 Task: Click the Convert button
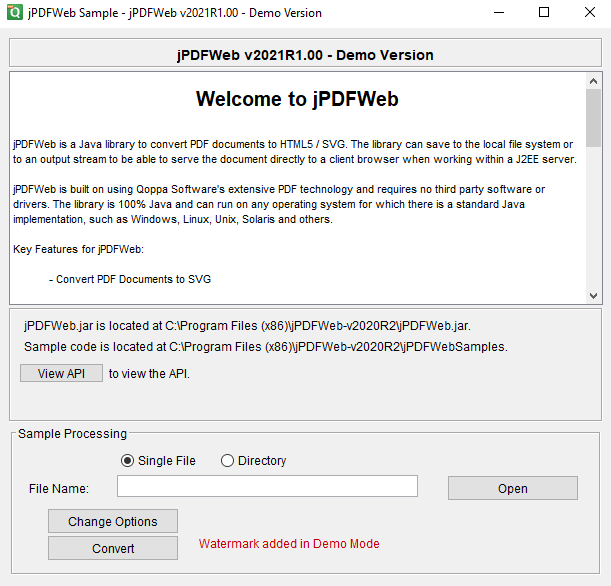click(x=113, y=548)
